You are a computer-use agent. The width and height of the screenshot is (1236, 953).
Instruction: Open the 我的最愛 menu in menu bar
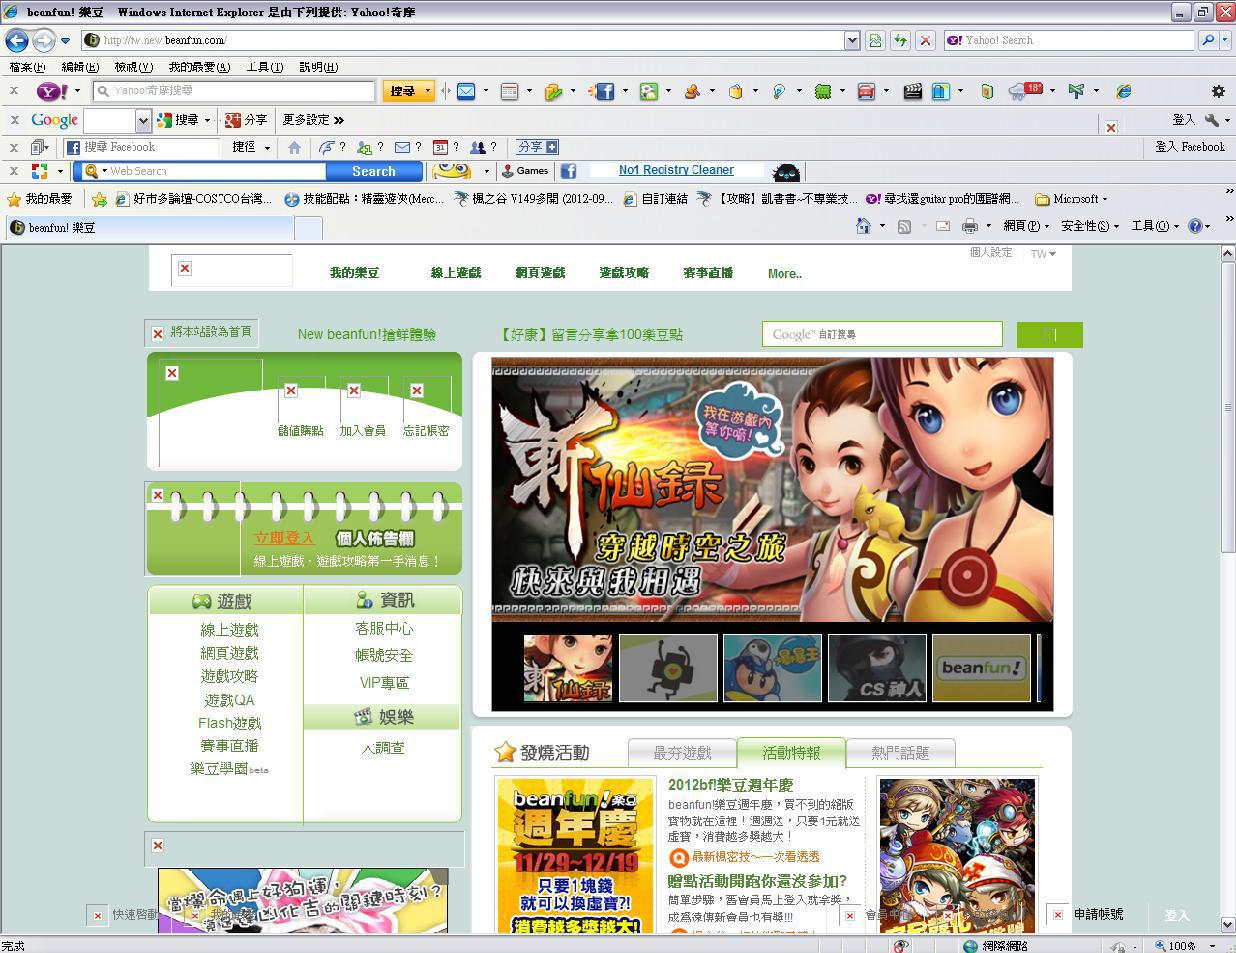(198, 67)
